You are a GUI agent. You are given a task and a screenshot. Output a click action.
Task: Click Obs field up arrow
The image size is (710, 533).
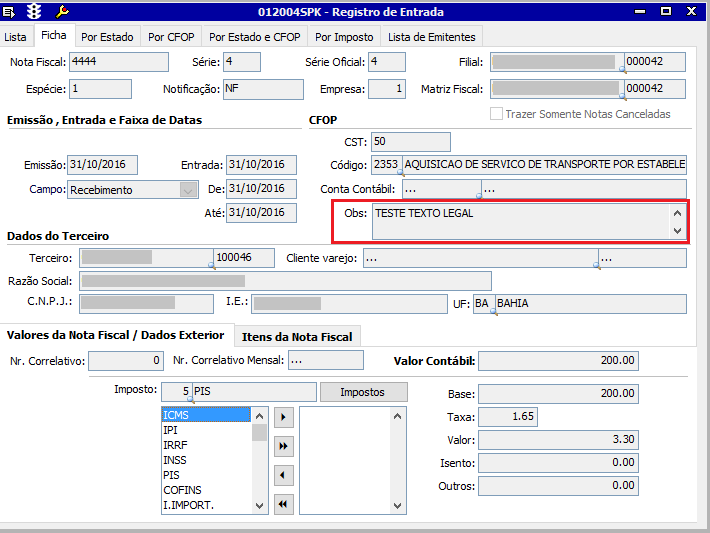(x=677, y=213)
